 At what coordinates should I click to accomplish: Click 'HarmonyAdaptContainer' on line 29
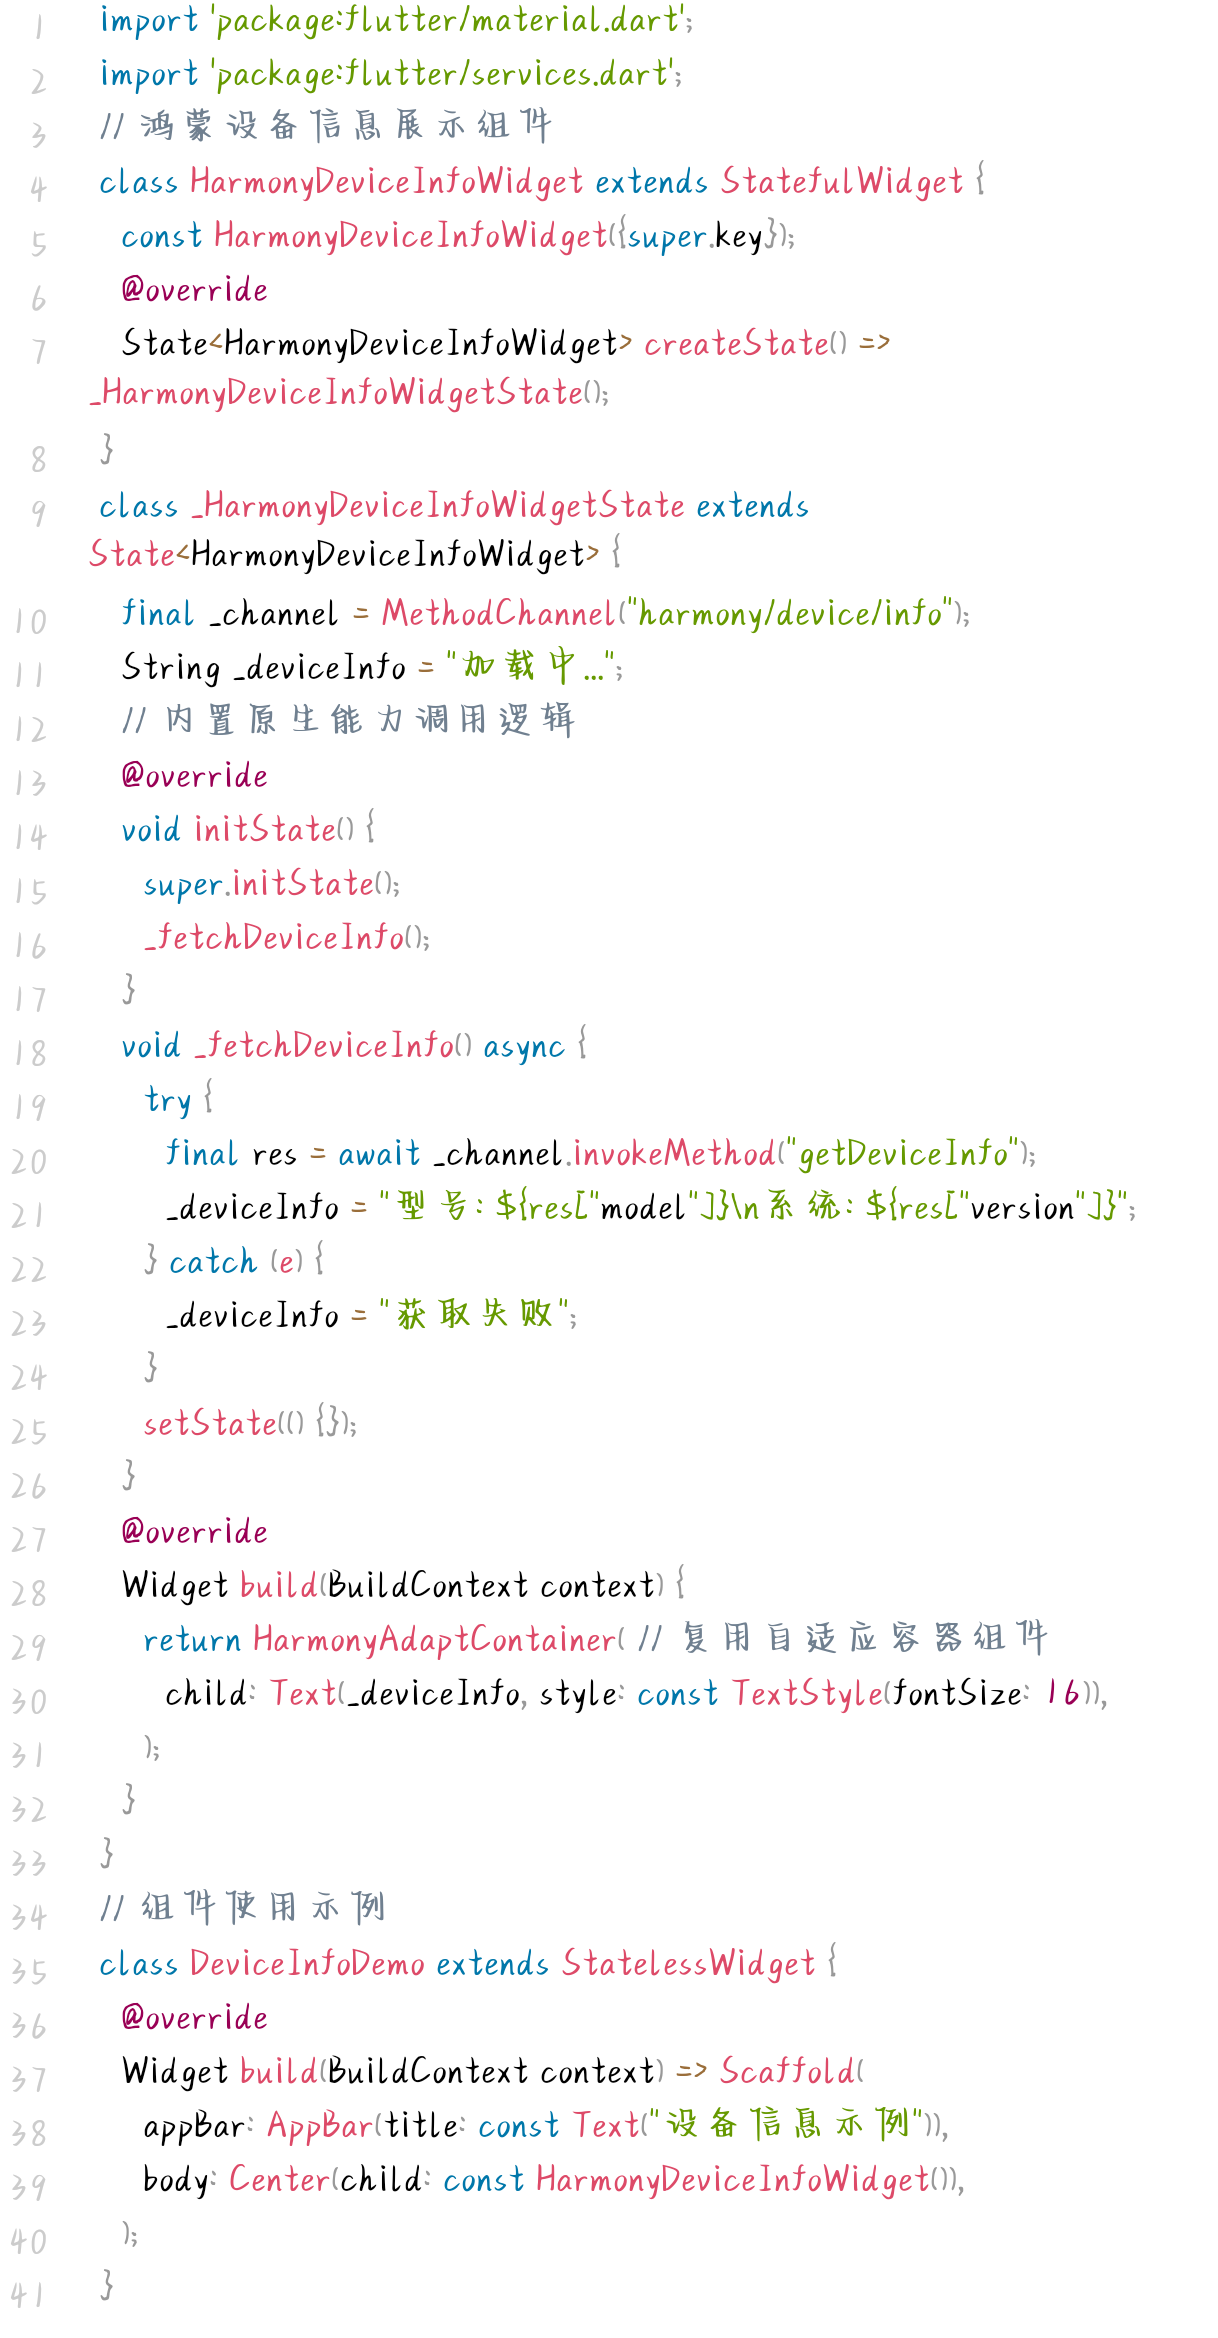point(434,1641)
